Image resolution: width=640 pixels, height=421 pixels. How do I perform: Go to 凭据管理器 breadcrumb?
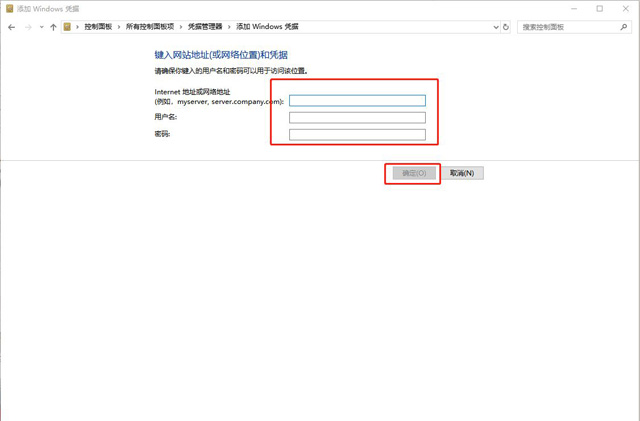pyautogui.click(x=206, y=27)
